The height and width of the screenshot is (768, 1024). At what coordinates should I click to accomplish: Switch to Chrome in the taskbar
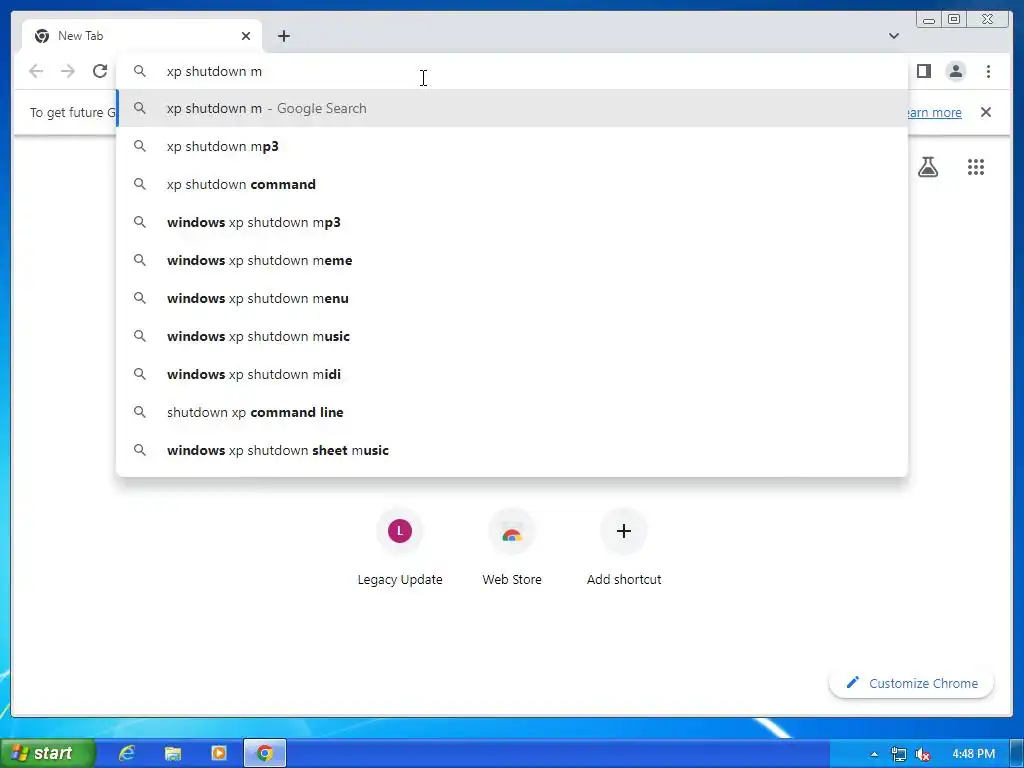coord(264,753)
